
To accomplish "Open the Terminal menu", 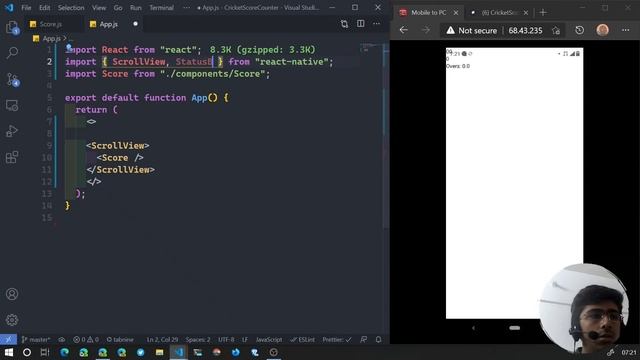I will pyautogui.click(x=161, y=8).
